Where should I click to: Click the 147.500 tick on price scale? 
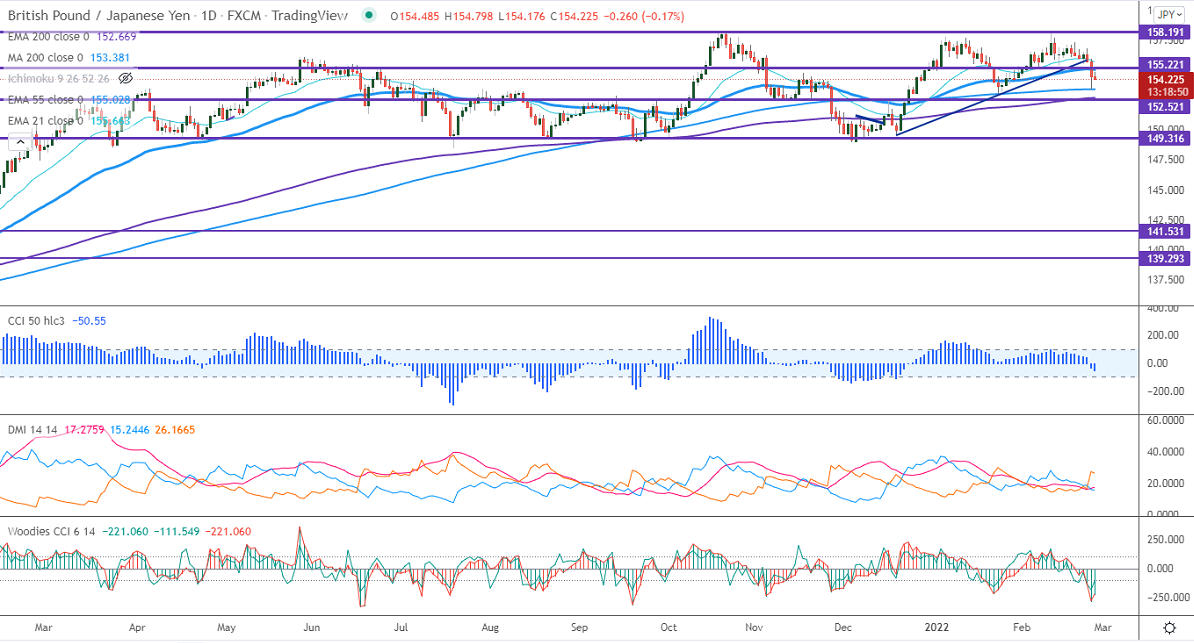[x=1166, y=159]
